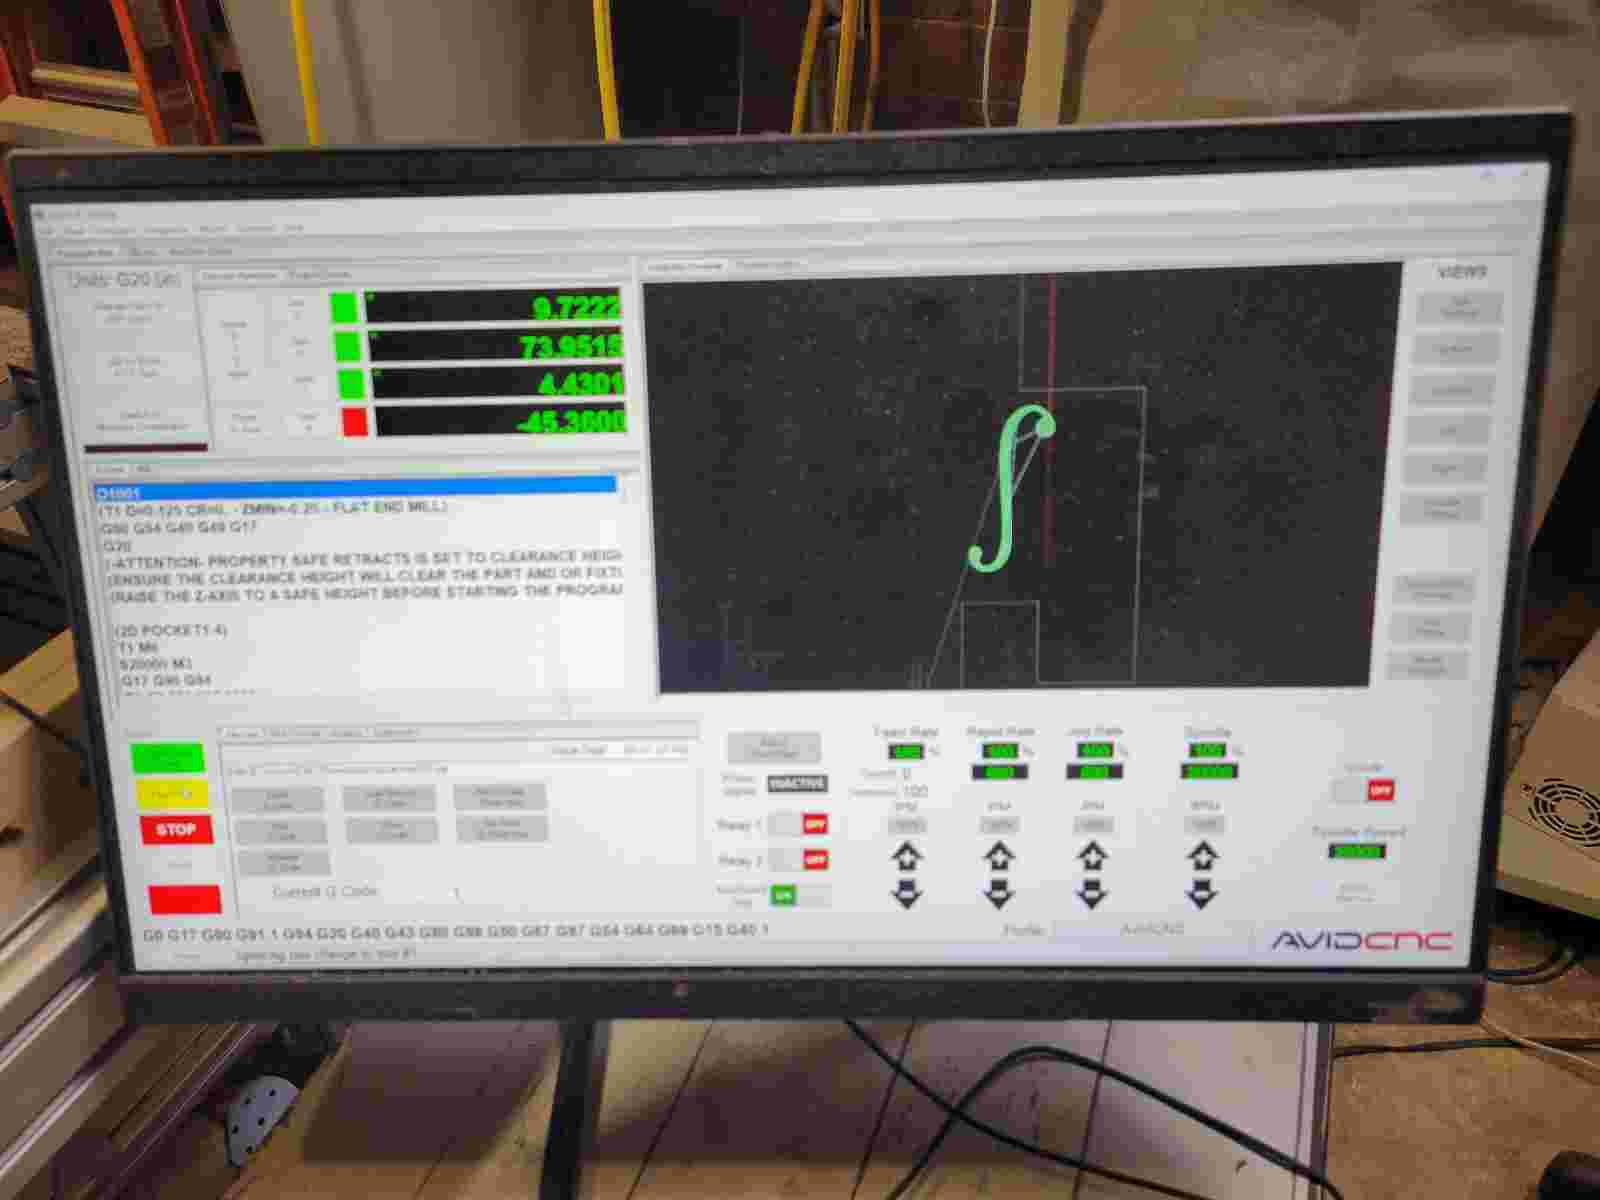This screenshot has width=1600, height=1200.
Task: Increase Spindle override with the up arrow
Action: tap(1204, 856)
